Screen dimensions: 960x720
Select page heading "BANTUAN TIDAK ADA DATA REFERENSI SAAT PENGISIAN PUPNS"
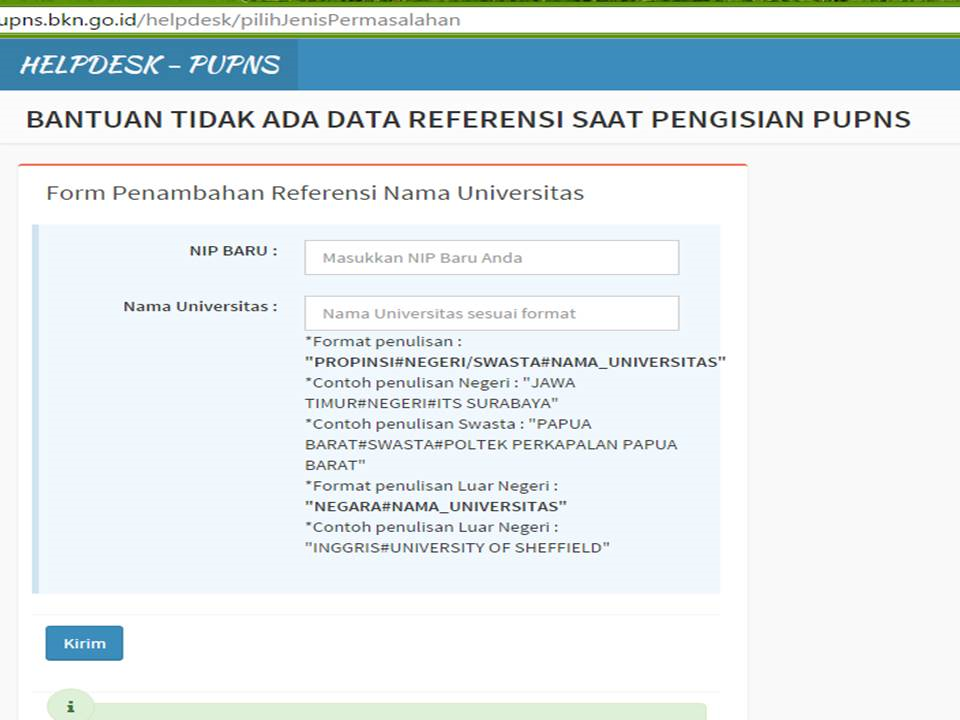(x=468, y=119)
